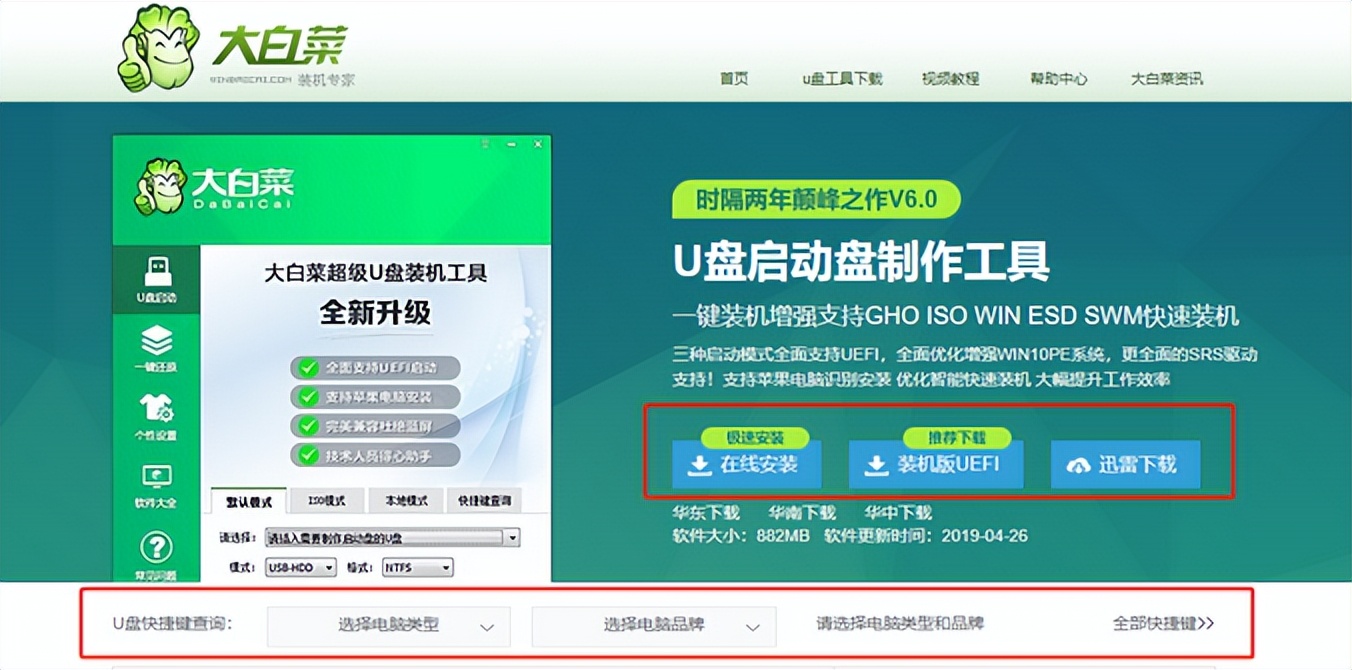
Task: Click the 迅雷下载 button
Action: click(x=1125, y=465)
